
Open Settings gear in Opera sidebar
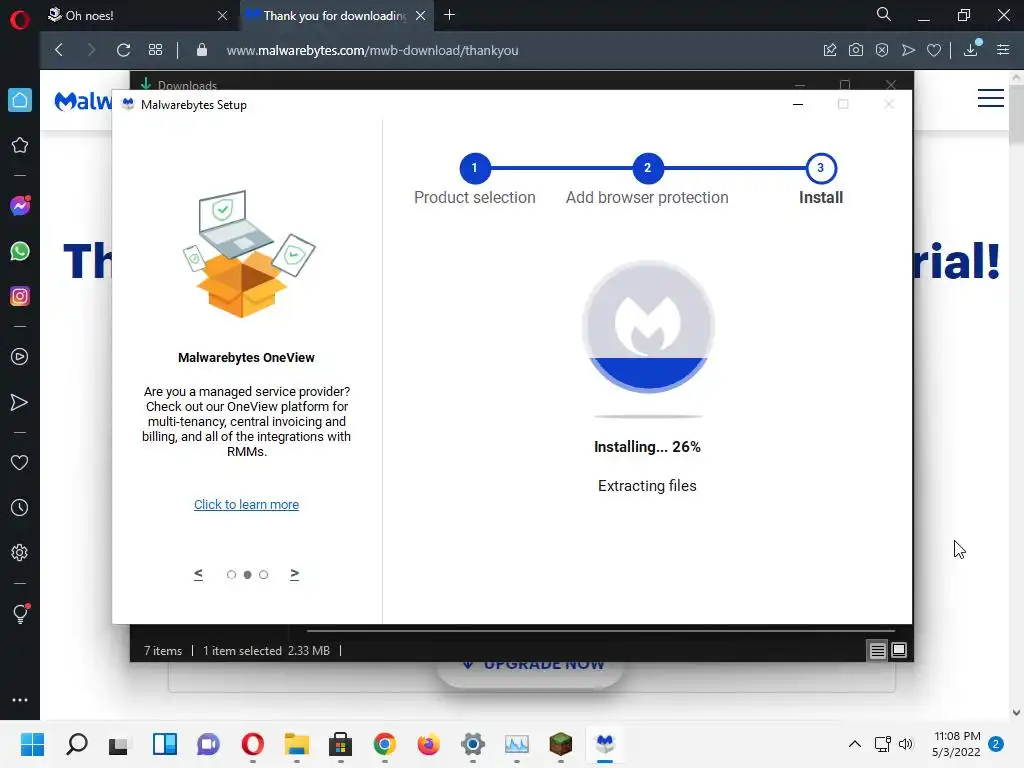tap(20, 552)
